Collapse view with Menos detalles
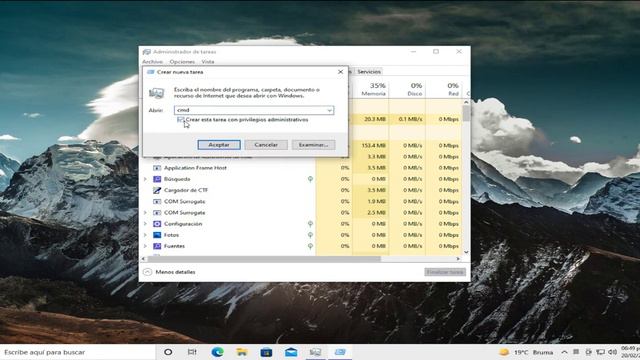640x360 pixels. (x=169, y=272)
